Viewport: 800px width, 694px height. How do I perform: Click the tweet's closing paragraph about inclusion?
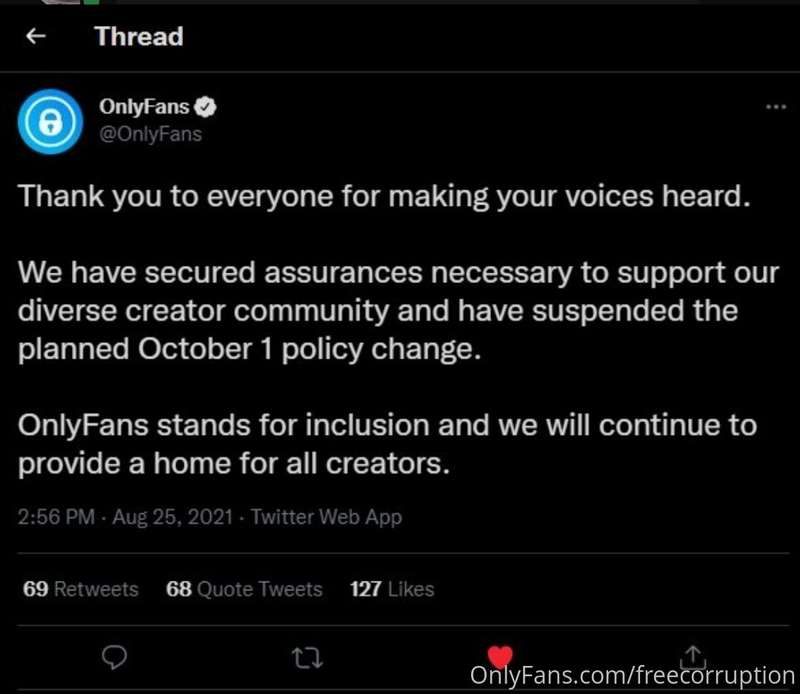[387, 444]
